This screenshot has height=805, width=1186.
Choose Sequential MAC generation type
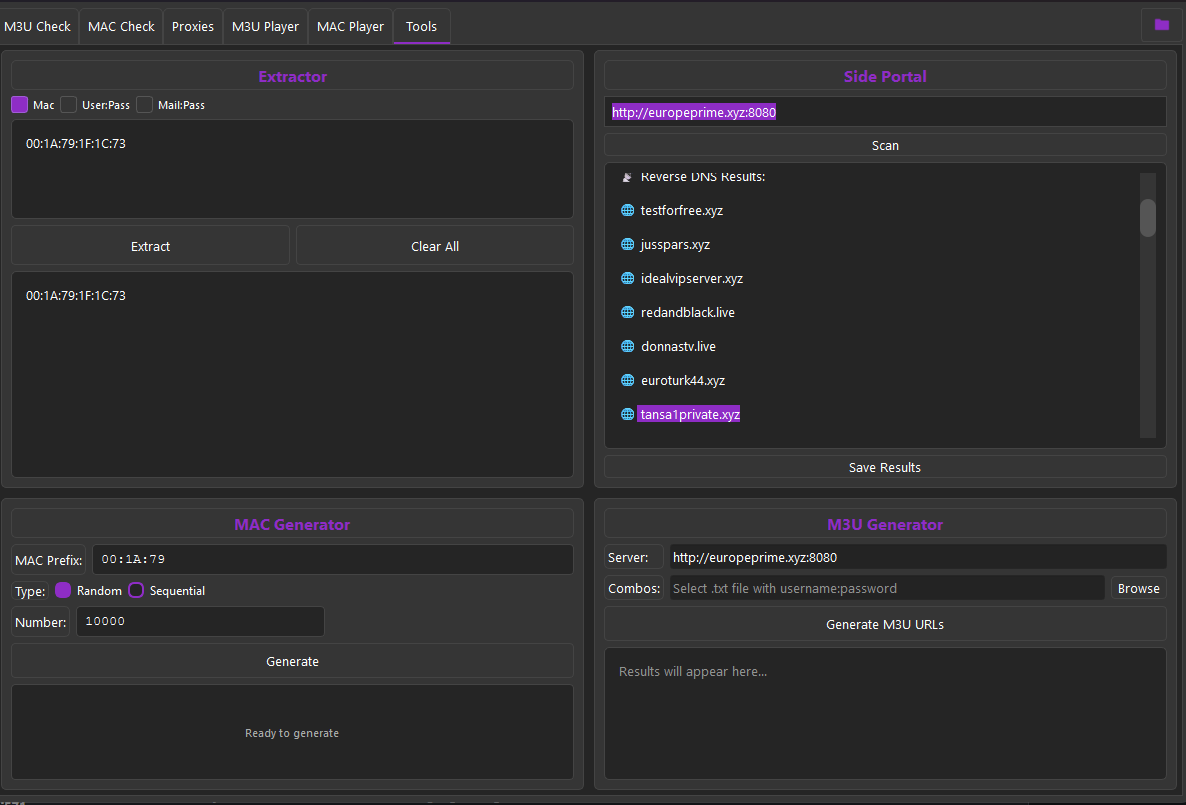(135, 590)
